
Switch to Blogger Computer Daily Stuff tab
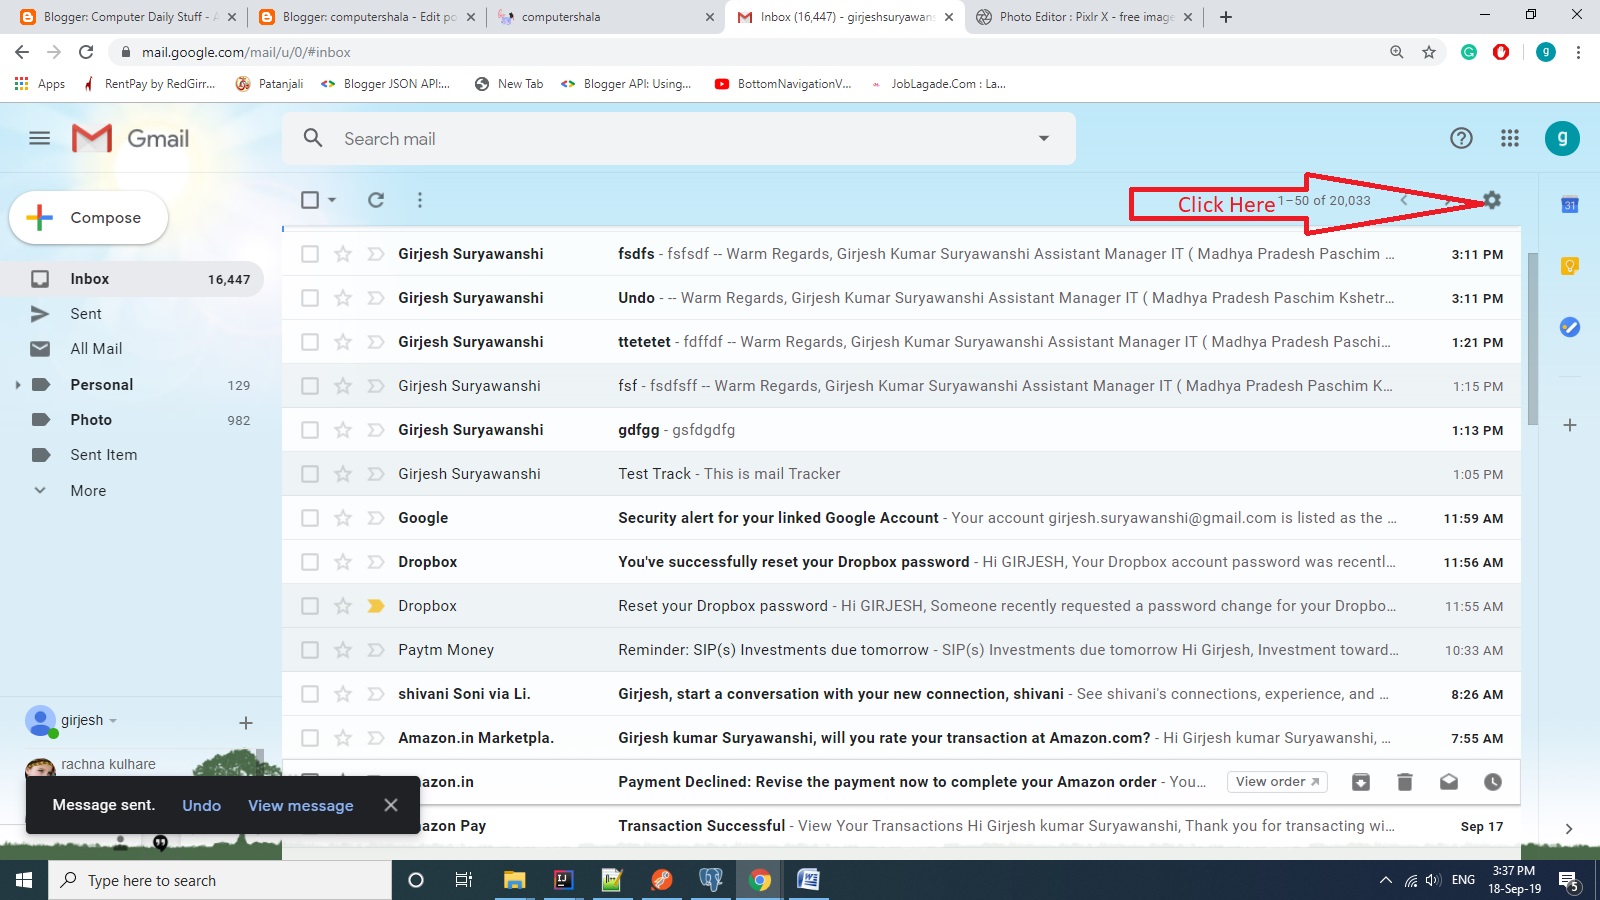tap(130, 17)
